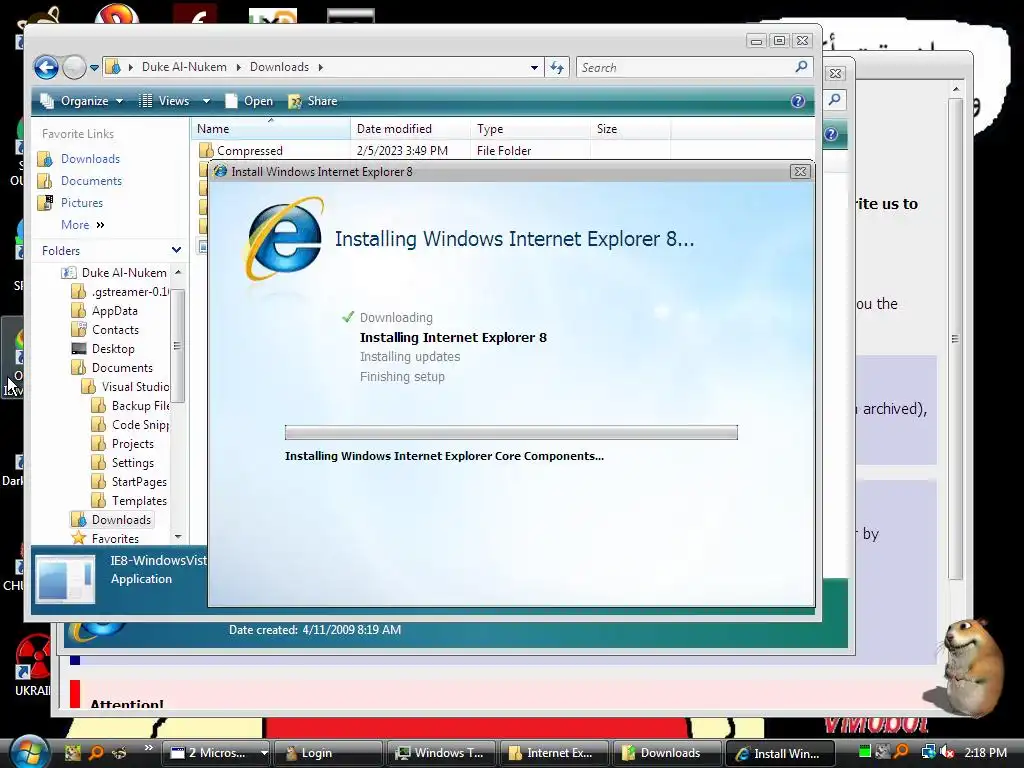
Task: Sort by the Type column header
Action: pos(530,129)
